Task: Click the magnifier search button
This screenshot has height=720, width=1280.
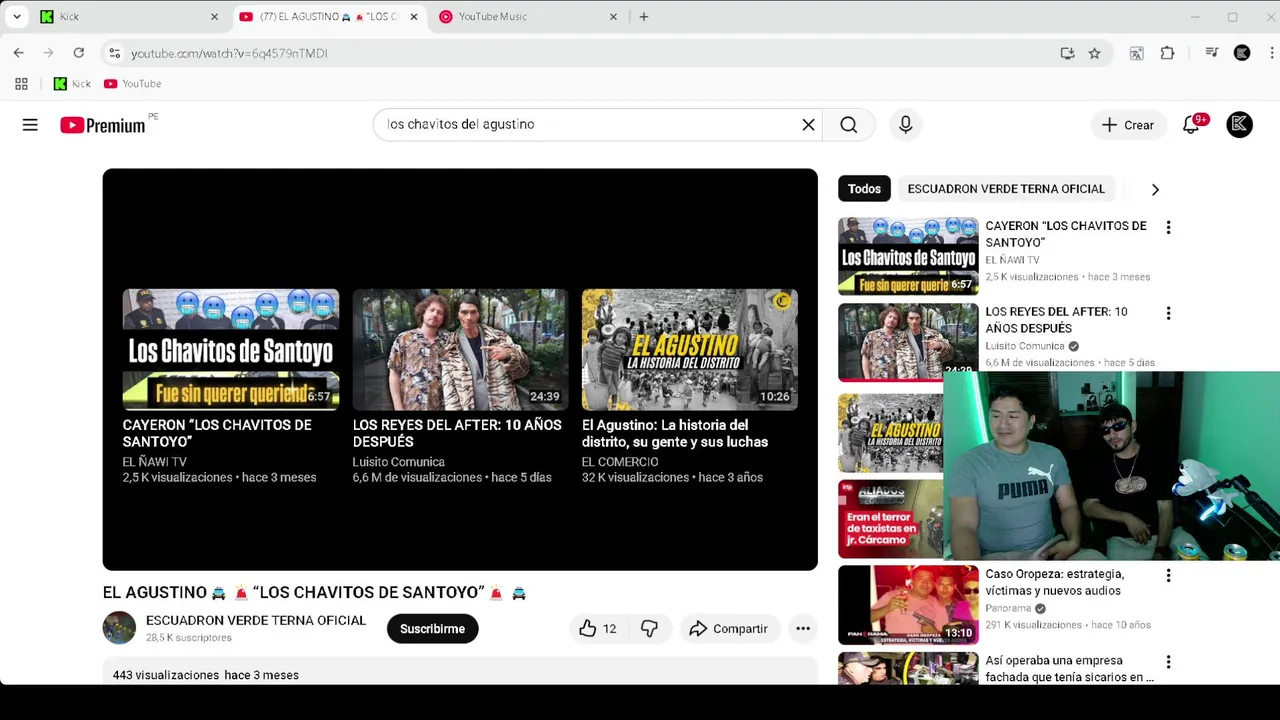Action: 849,125
